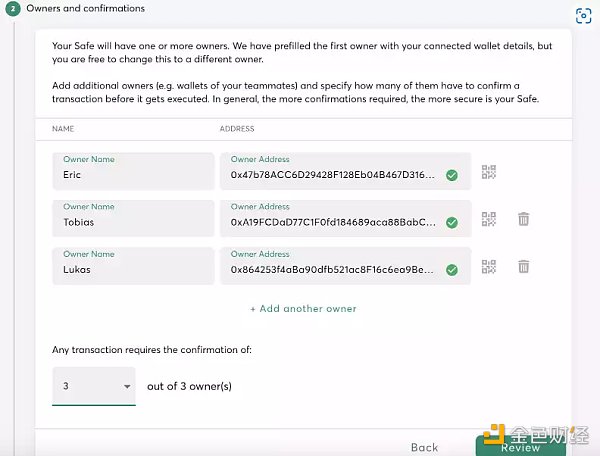Screen dimensions: 600x456
Task: Click green checkmark on Eric's address
Action: [x=452, y=175]
